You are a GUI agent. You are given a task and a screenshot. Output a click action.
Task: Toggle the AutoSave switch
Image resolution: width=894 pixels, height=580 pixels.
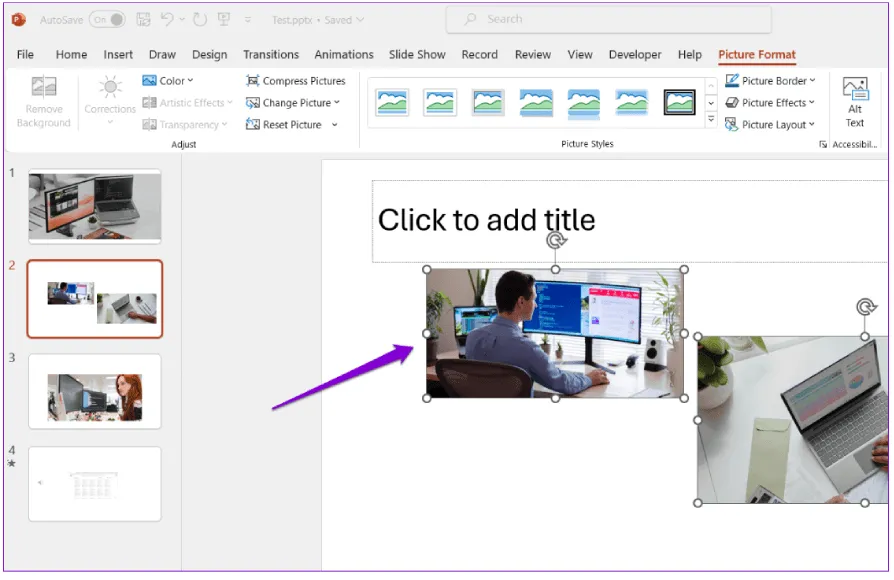pos(107,19)
